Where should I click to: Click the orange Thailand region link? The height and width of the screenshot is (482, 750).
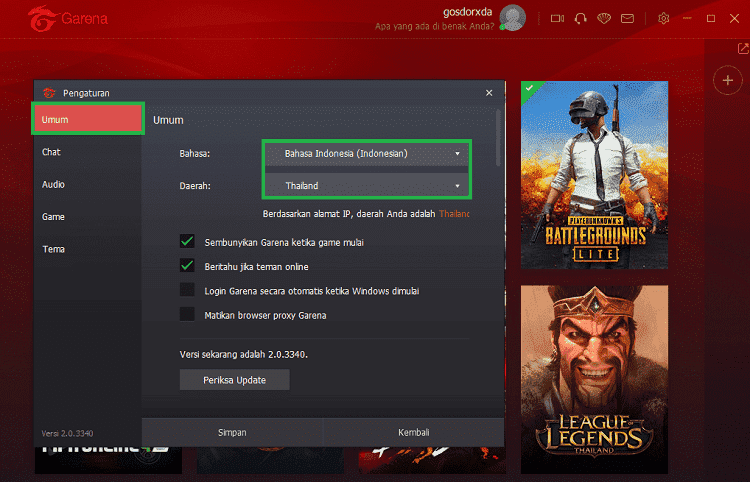click(x=454, y=214)
